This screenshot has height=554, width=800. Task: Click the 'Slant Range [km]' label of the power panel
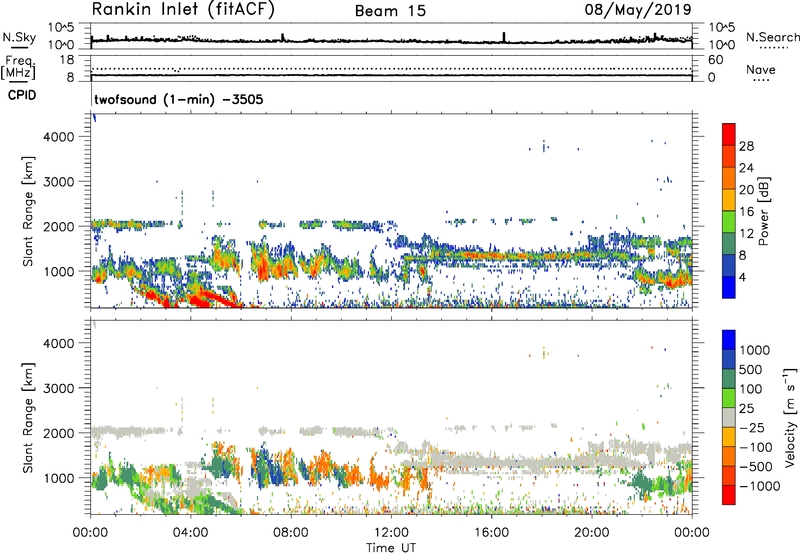[28, 211]
